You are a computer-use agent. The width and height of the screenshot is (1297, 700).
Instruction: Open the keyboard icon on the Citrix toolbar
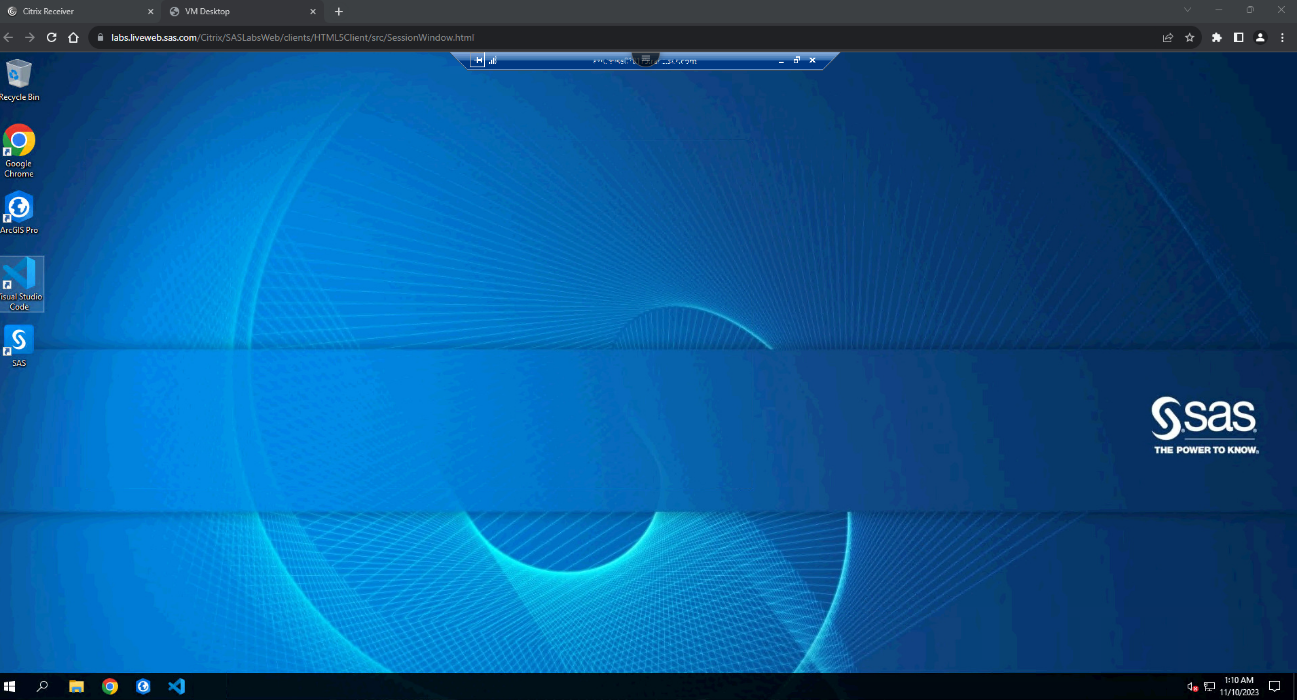pos(478,60)
